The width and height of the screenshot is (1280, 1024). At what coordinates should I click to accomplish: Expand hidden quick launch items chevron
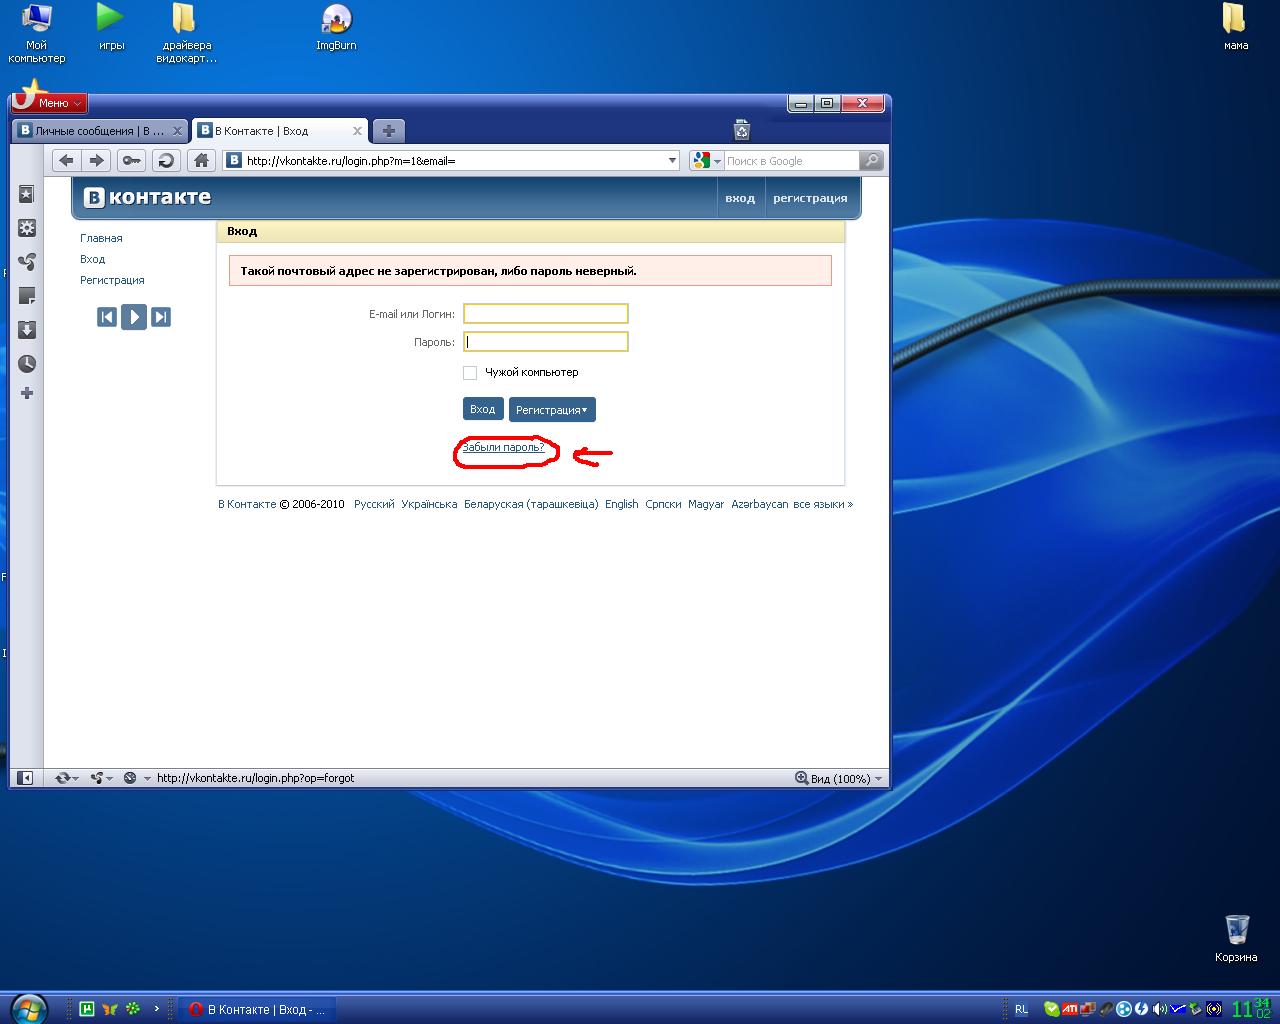coord(156,1009)
